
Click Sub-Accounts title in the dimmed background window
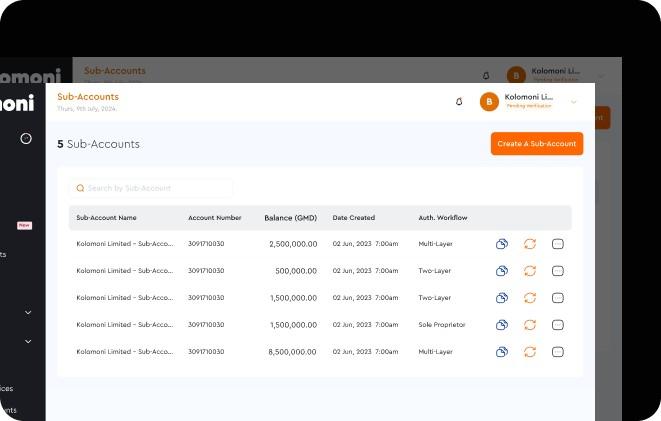pos(115,70)
